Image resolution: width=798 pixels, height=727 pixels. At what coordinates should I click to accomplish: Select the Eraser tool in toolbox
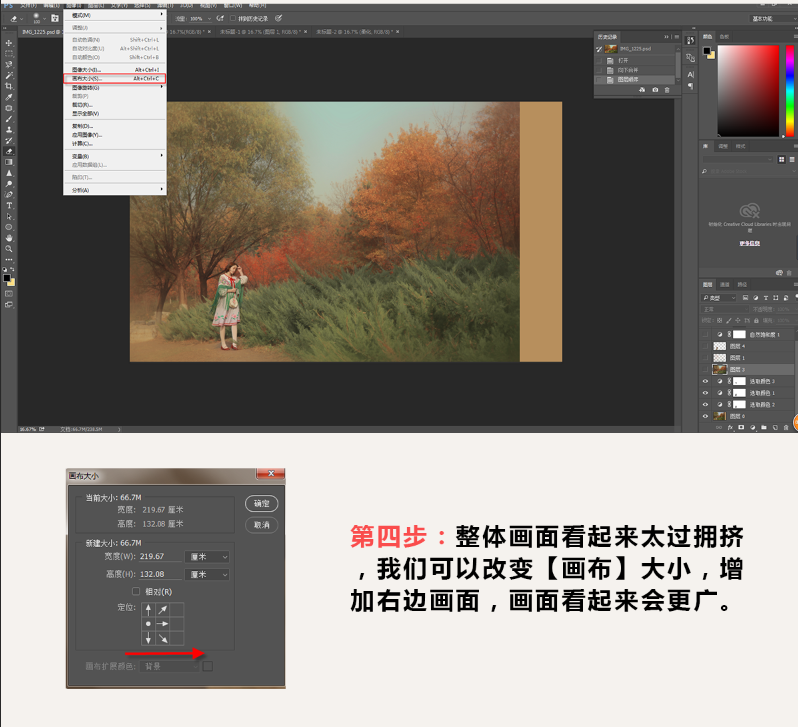click(x=9, y=151)
